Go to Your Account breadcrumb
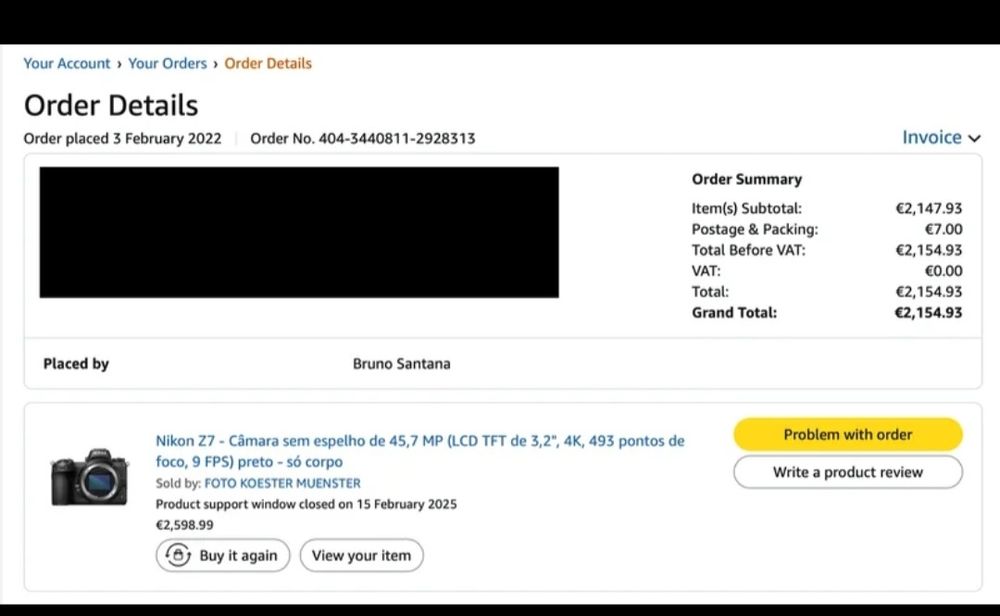The width and height of the screenshot is (1000, 616). tap(67, 63)
